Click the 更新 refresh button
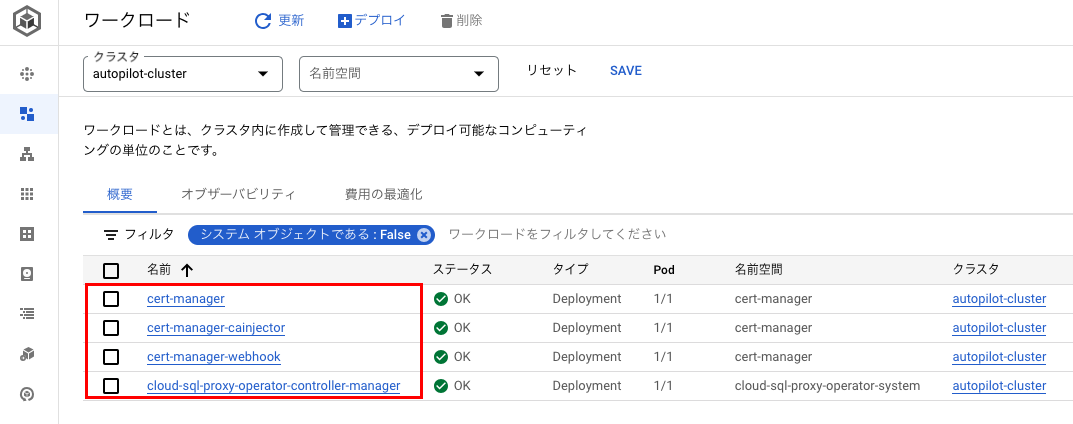1073x424 pixels. tap(279, 21)
